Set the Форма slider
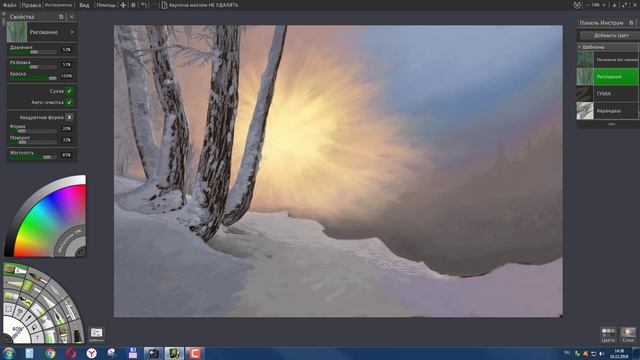Viewport: 640px width, 360px height. click(x=33, y=131)
